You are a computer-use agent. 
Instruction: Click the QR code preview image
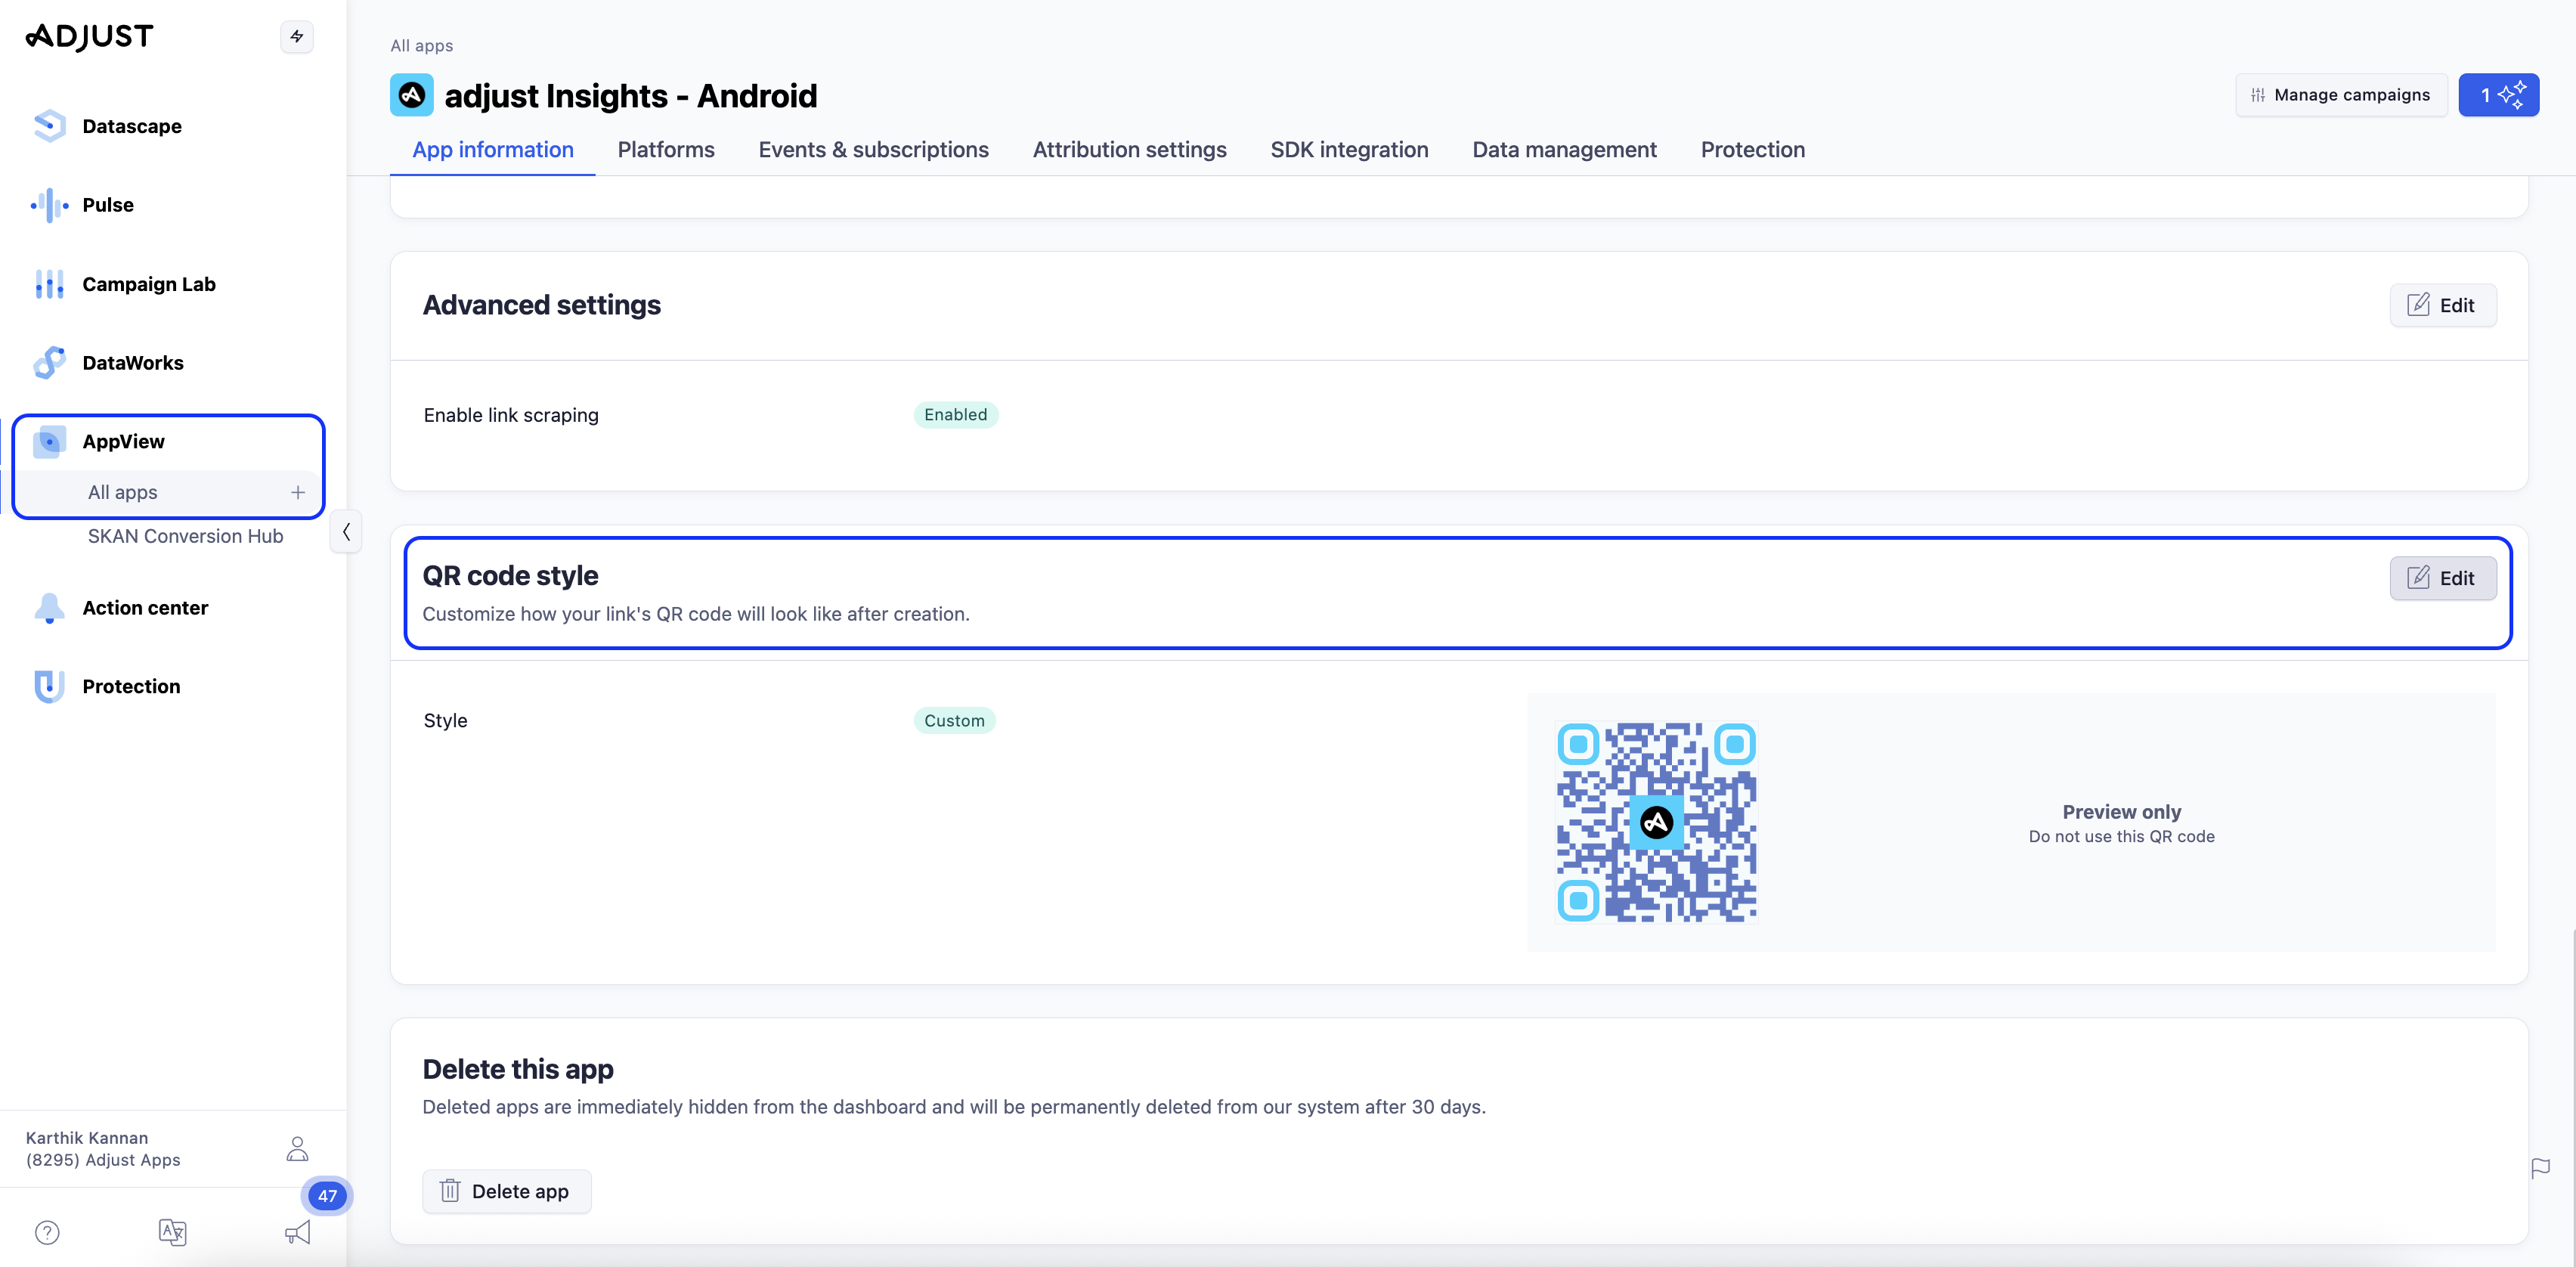[x=1656, y=822]
